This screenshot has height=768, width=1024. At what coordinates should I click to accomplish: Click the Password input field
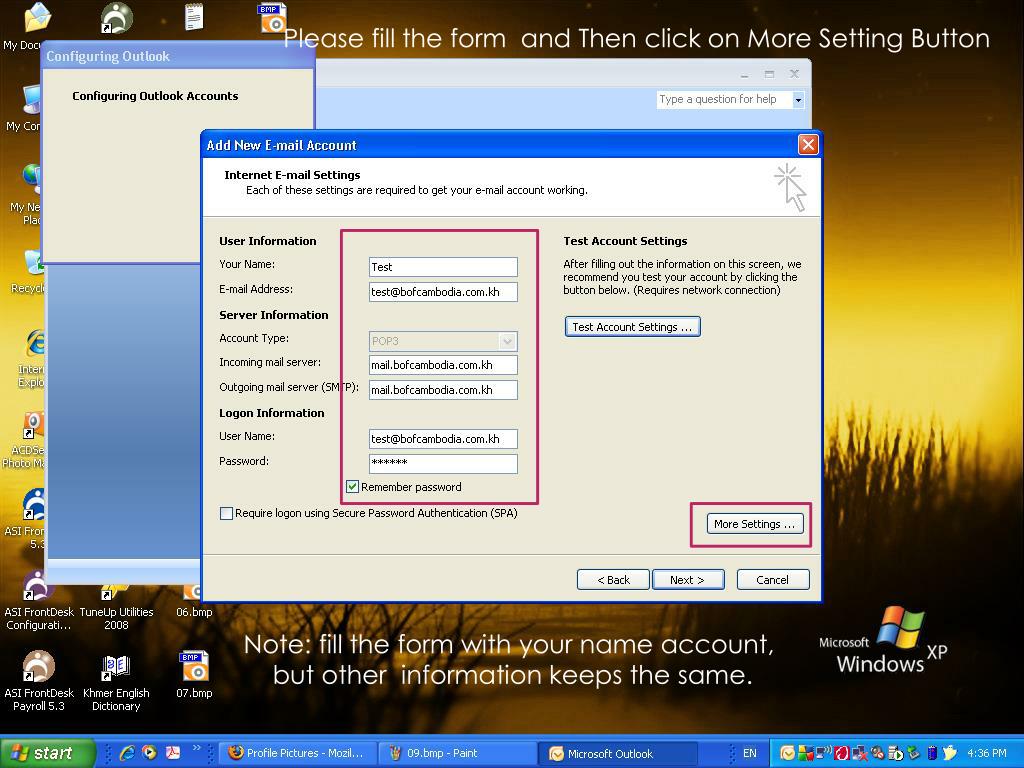click(x=443, y=464)
